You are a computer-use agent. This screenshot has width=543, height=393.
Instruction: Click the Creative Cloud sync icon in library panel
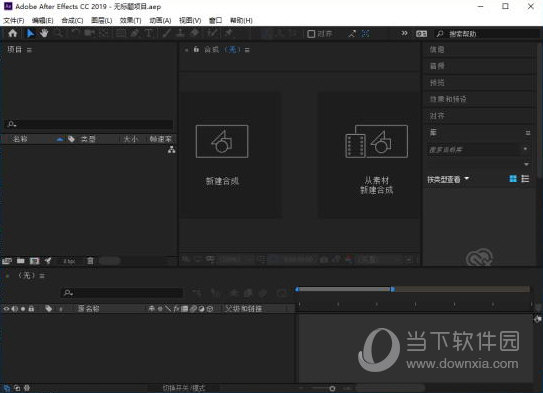480,258
